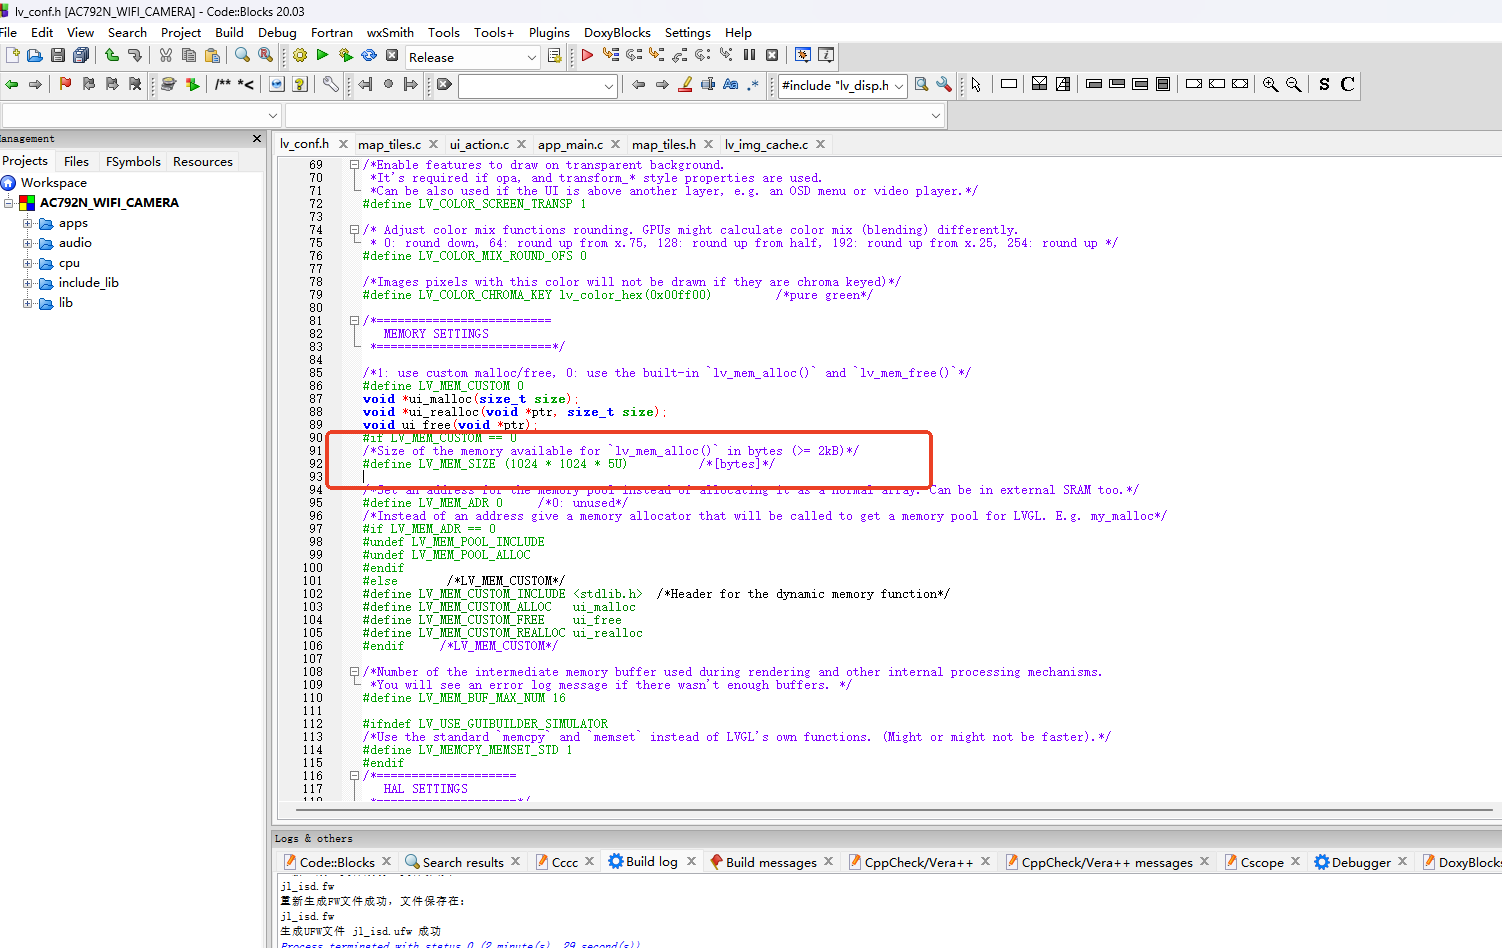This screenshot has width=1502, height=948.
Task: Open Find with the magnifier icon
Action: pyautogui.click(x=243, y=56)
